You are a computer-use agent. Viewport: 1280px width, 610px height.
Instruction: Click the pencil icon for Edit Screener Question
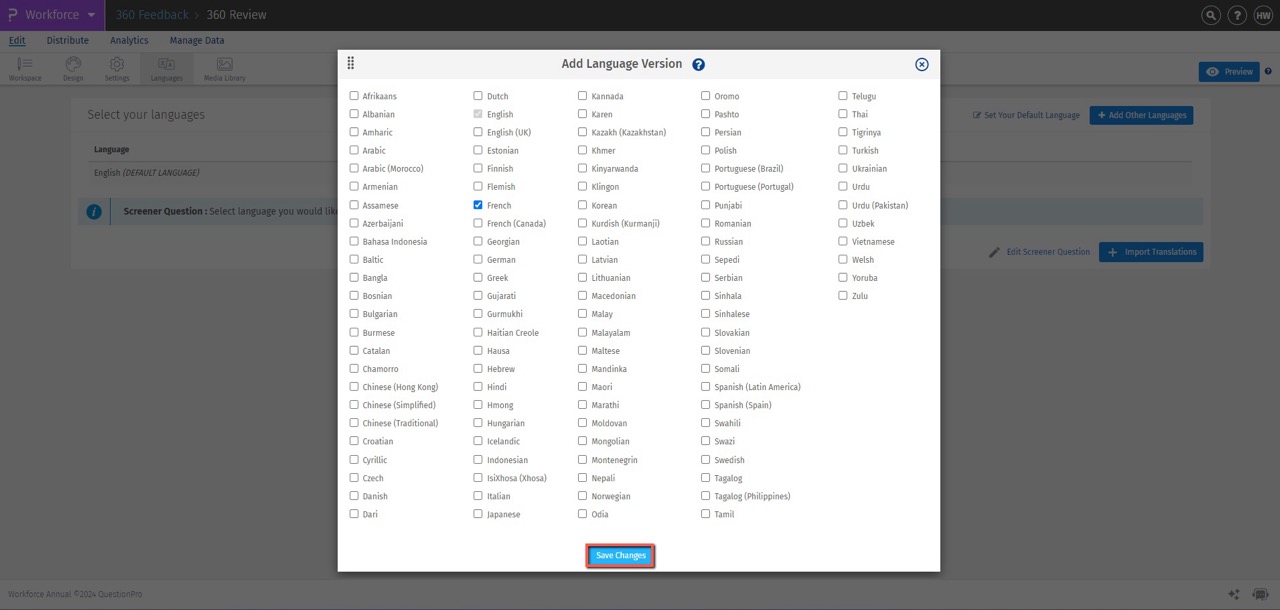(994, 252)
